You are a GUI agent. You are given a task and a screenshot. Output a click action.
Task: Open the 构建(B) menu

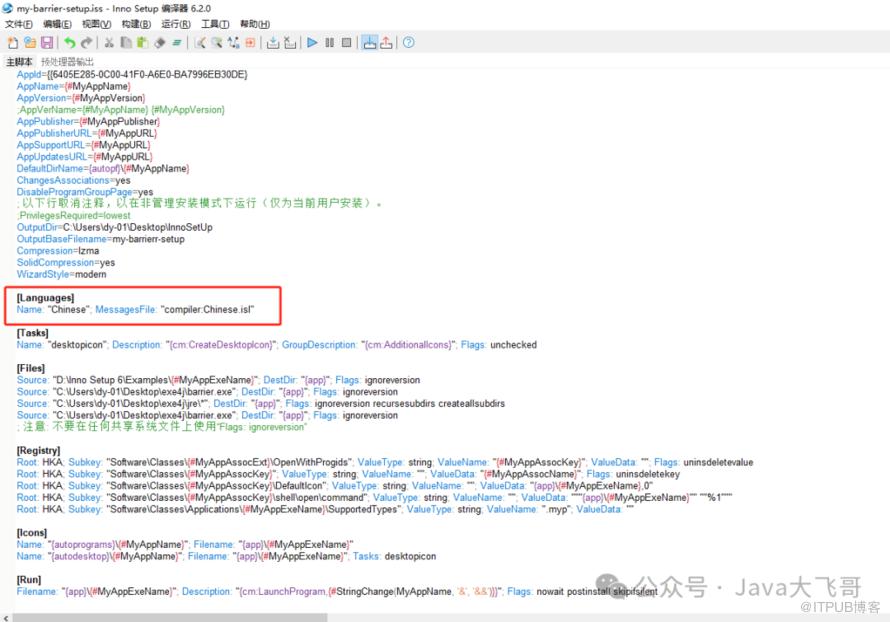point(136,24)
